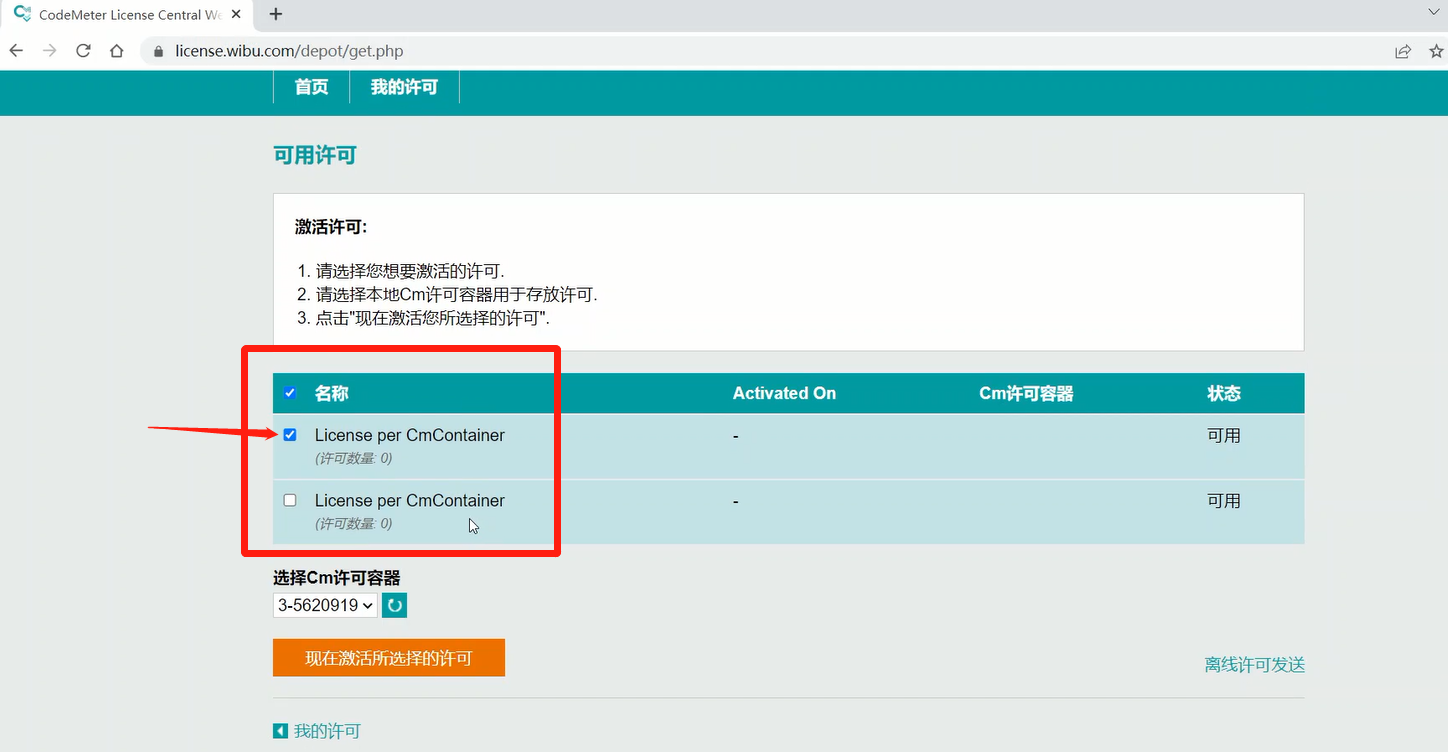Click the 选择Cm许可容器 label
The height and width of the screenshot is (752, 1448).
tap(337, 577)
